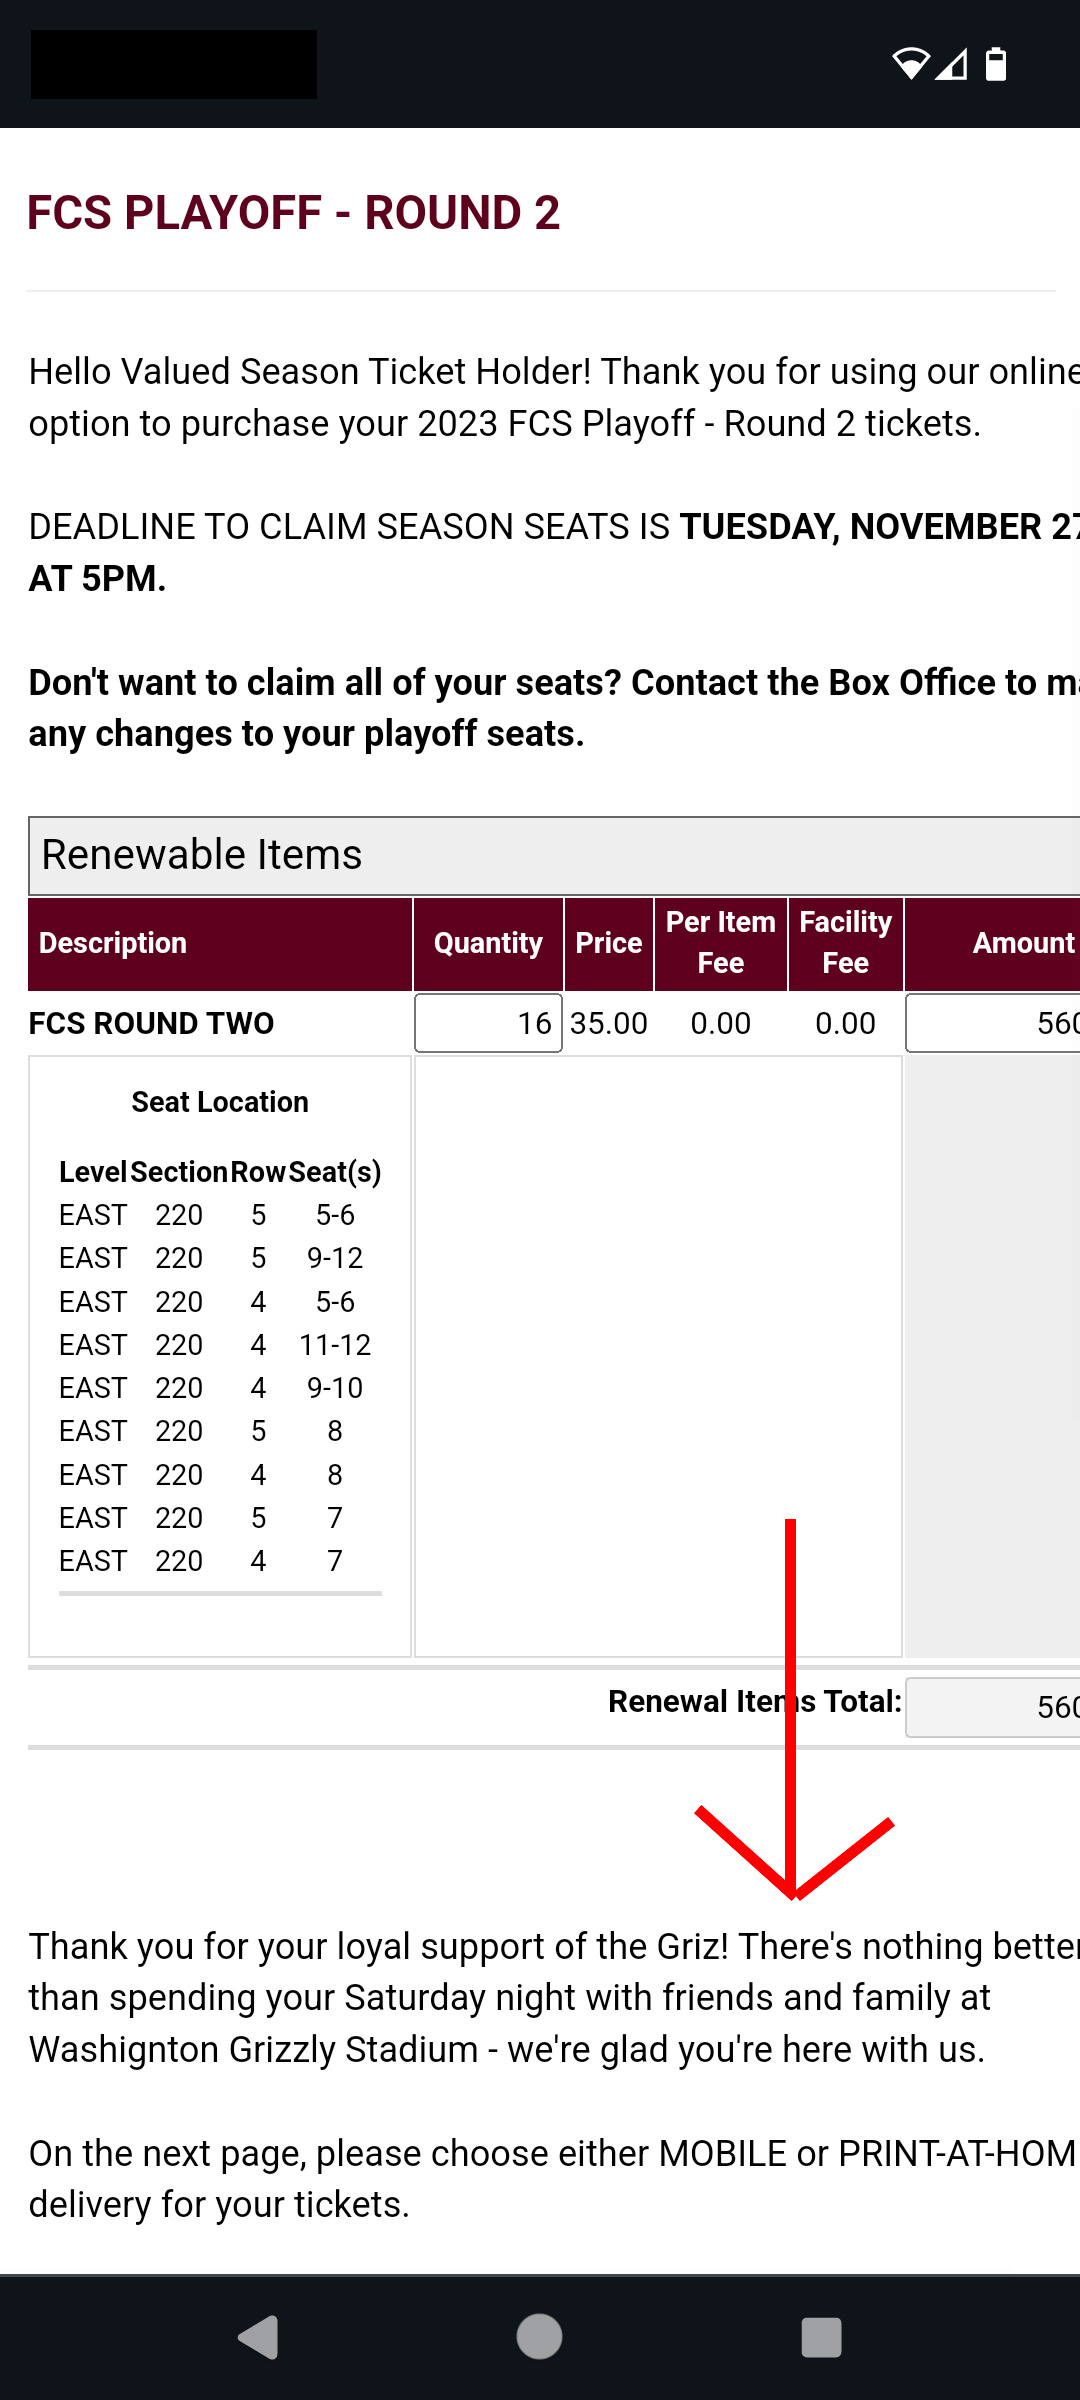Click the Quantity column header
The image size is (1080, 2400).
tap(488, 943)
